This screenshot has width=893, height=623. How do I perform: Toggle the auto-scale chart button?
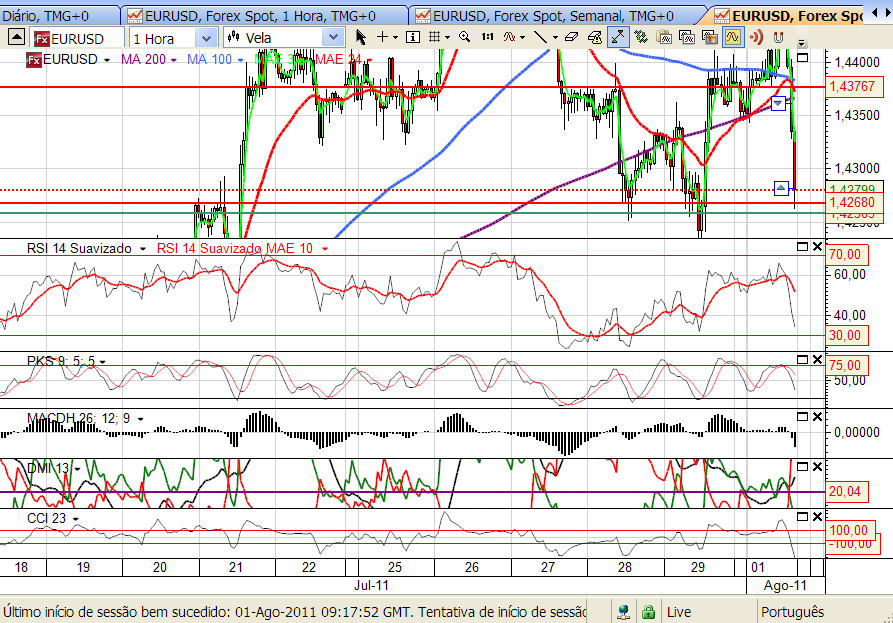(x=618, y=38)
